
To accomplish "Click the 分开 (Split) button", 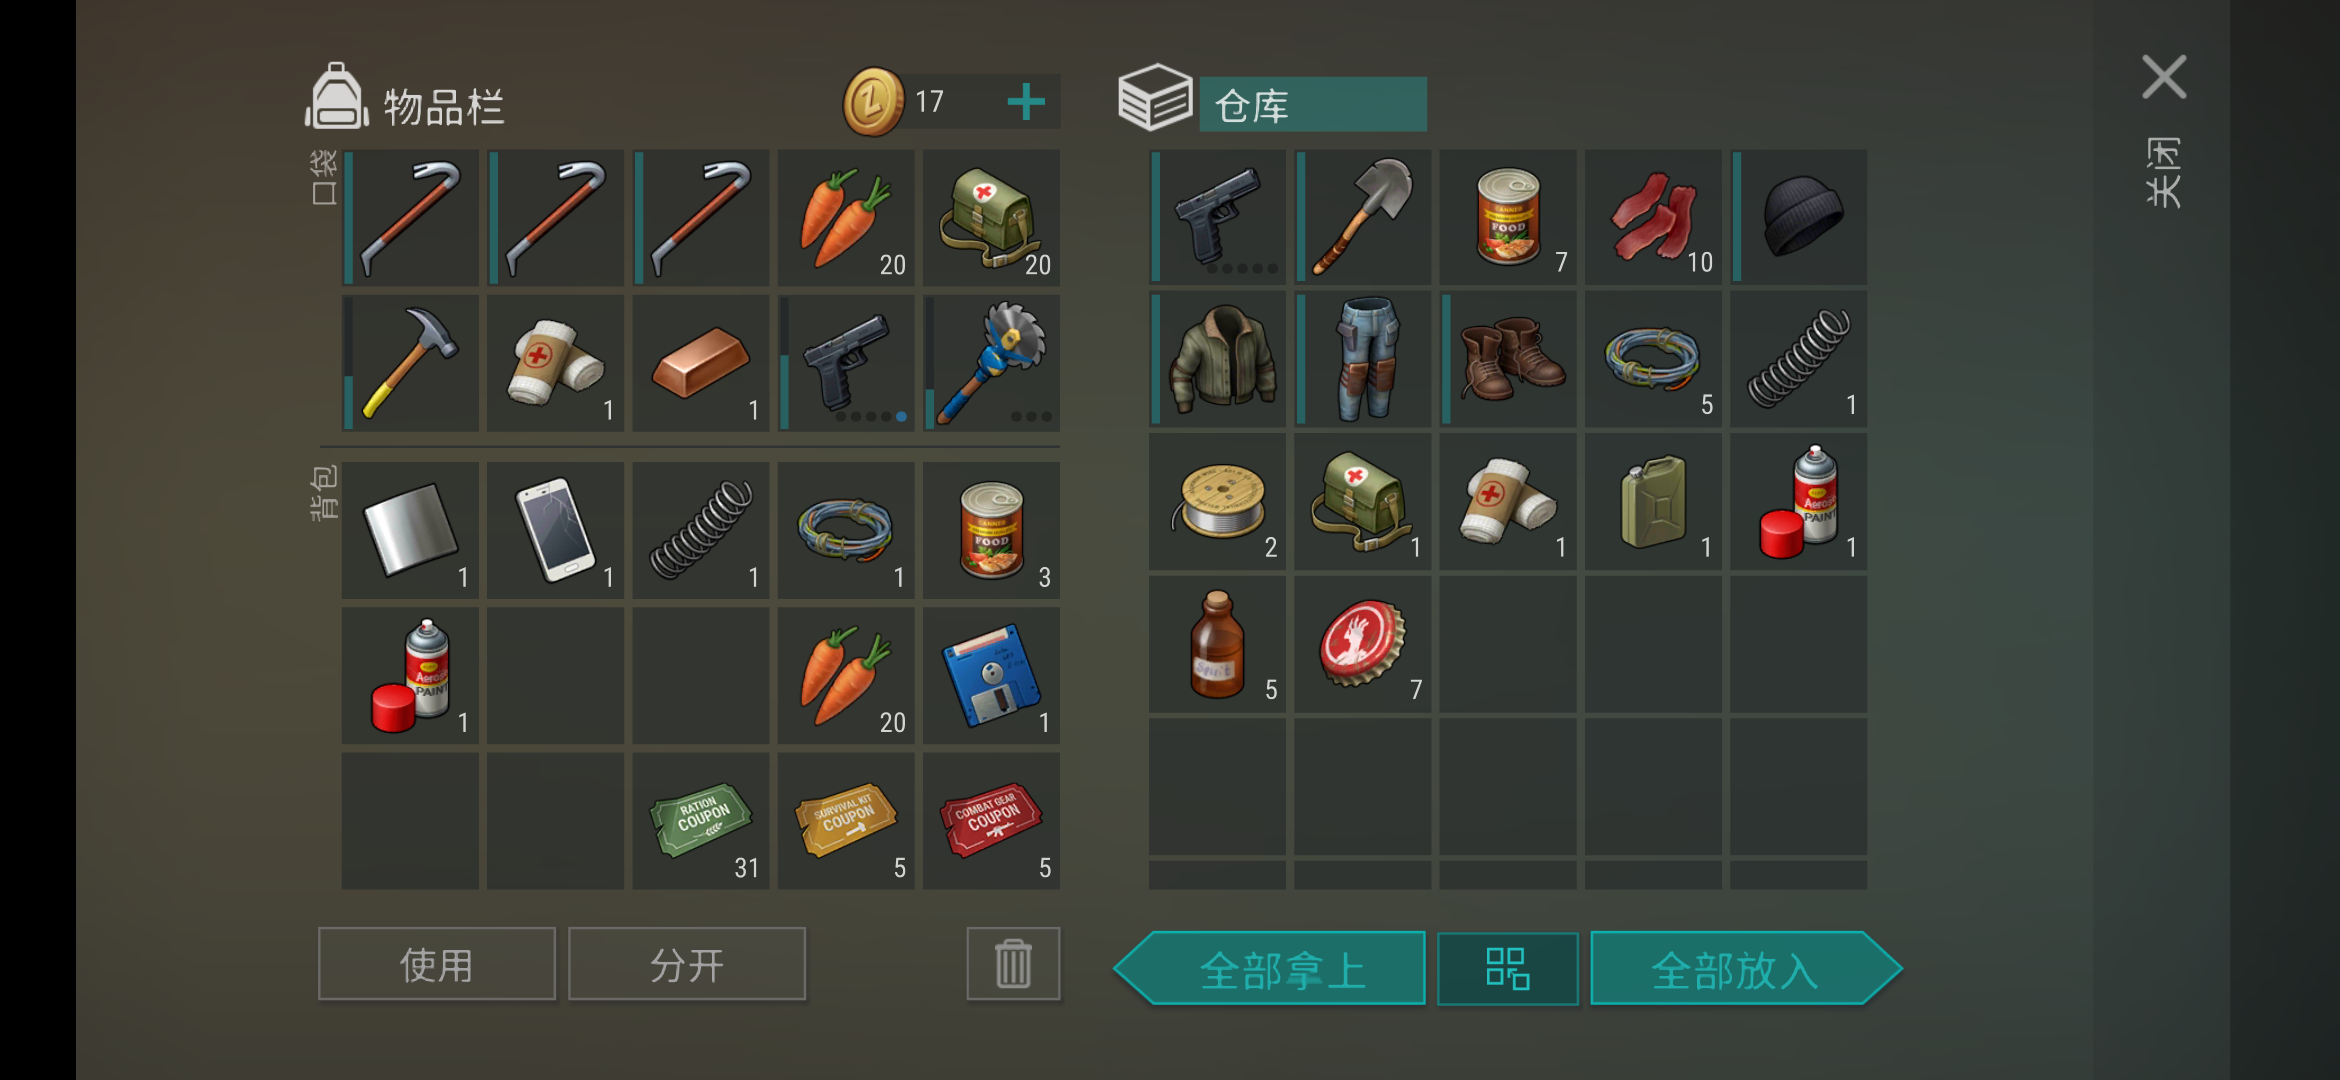I will pos(687,964).
